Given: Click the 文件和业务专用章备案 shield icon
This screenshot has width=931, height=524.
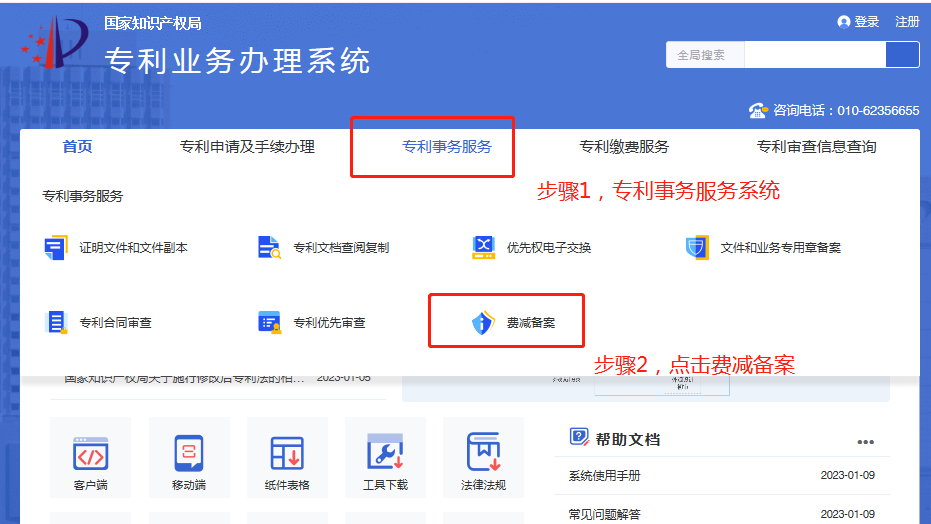Looking at the screenshot, I should (697, 247).
